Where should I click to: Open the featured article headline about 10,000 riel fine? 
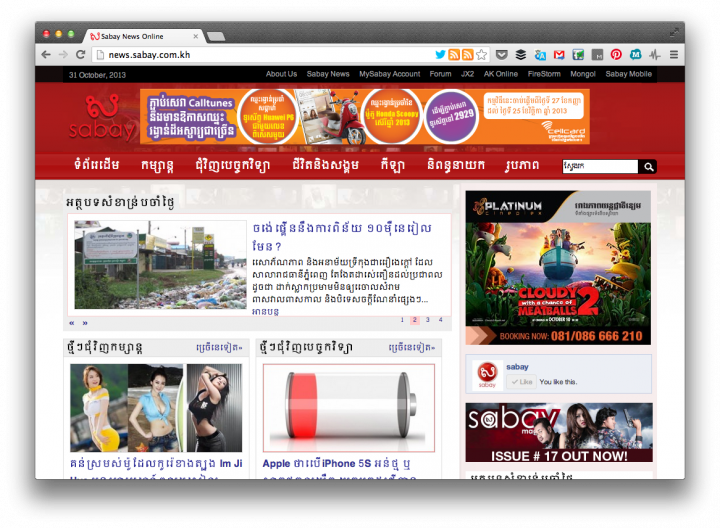[x=342, y=237]
